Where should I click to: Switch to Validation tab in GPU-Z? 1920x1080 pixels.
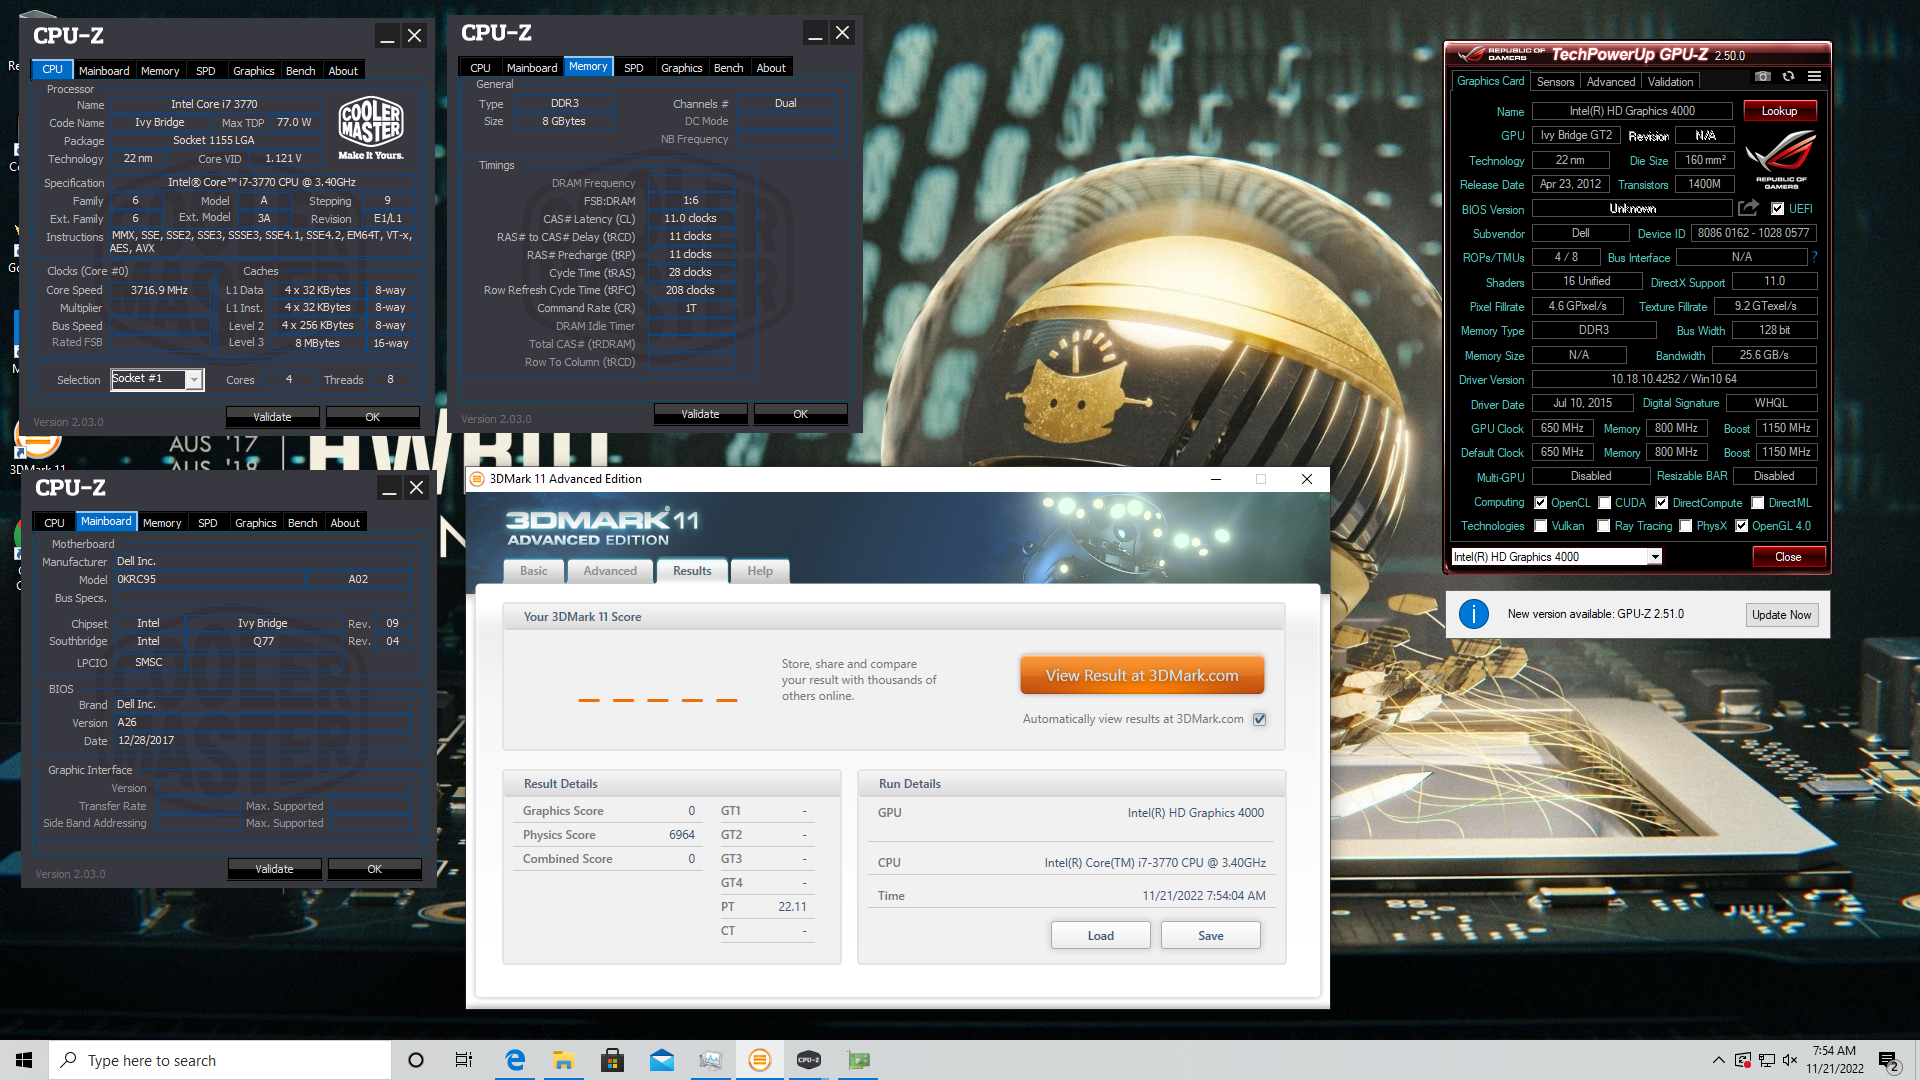coord(1670,82)
